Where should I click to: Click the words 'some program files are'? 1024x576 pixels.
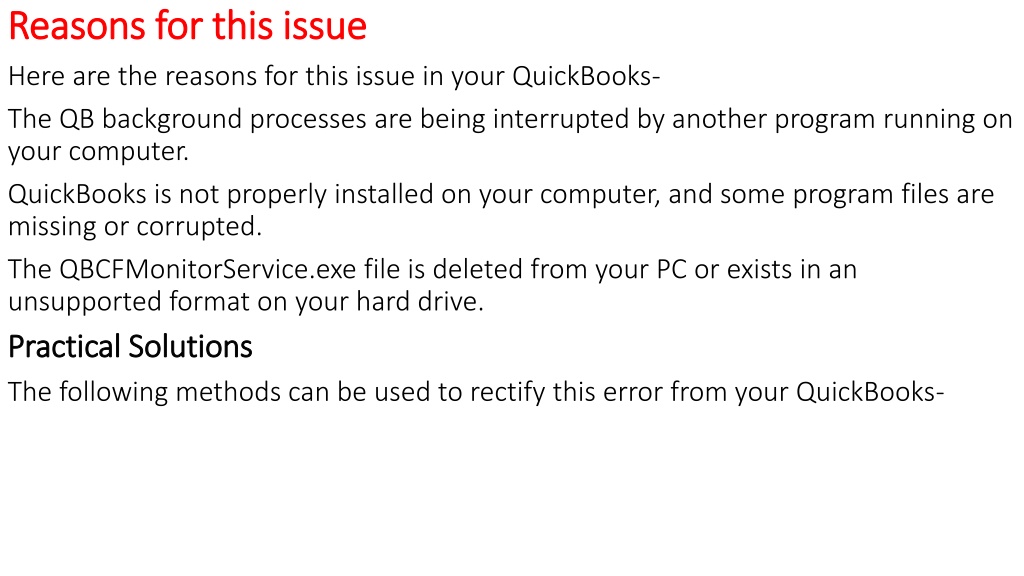coord(857,195)
